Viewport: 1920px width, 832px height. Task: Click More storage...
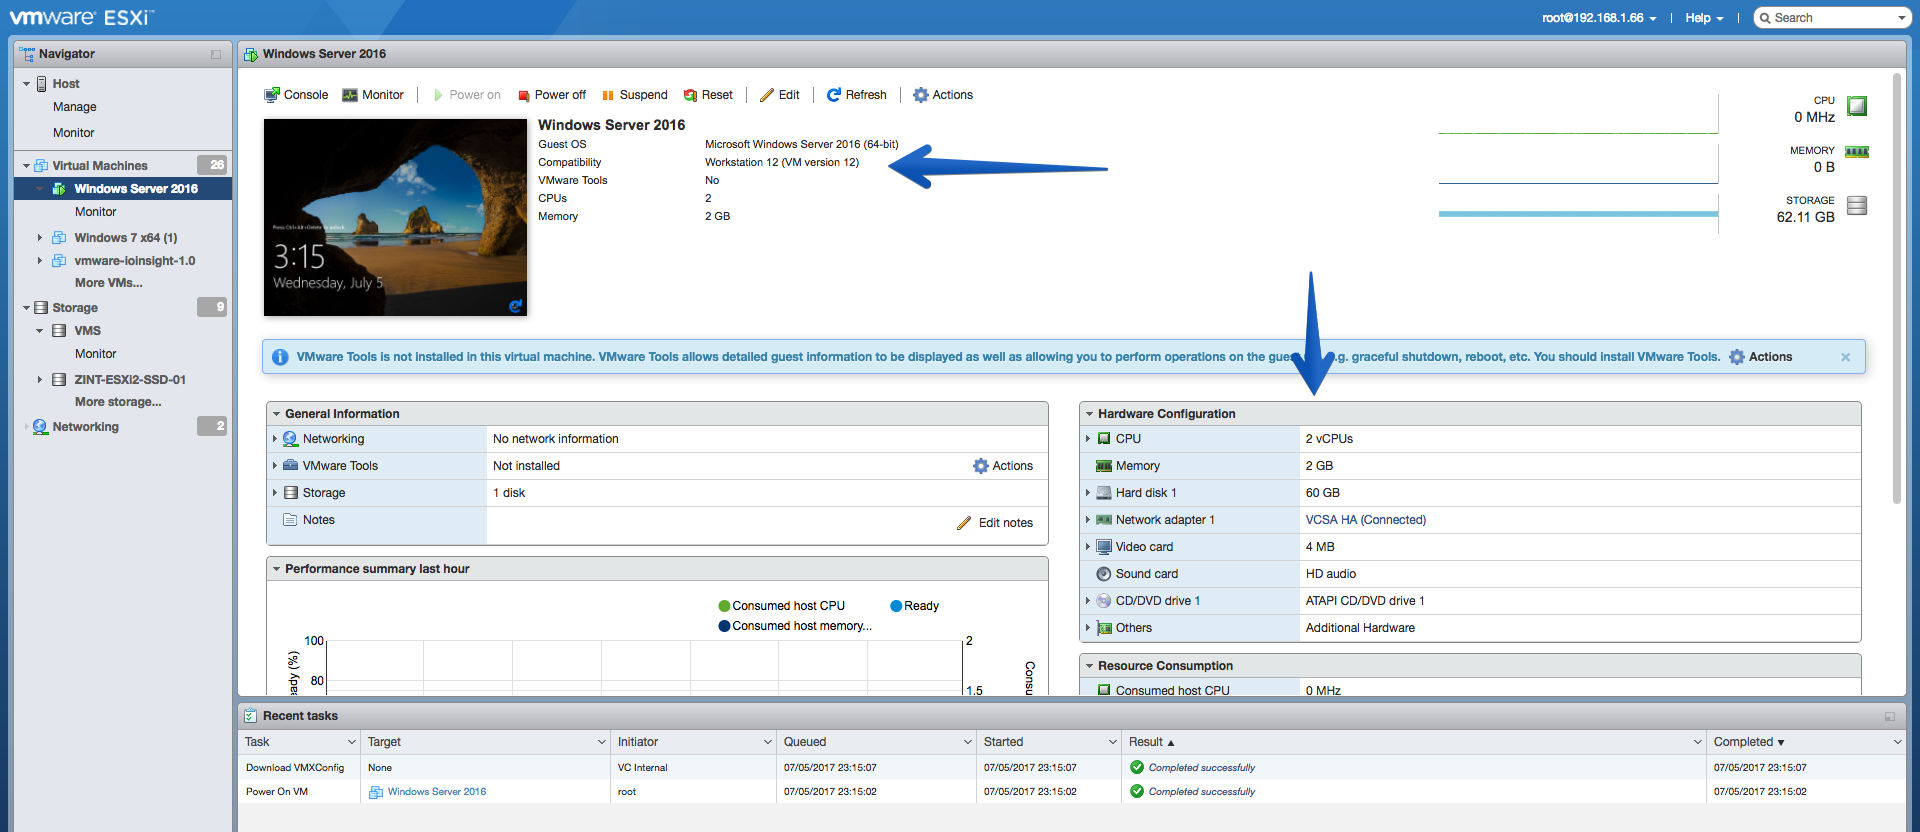pyautogui.click(x=118, y=402)
